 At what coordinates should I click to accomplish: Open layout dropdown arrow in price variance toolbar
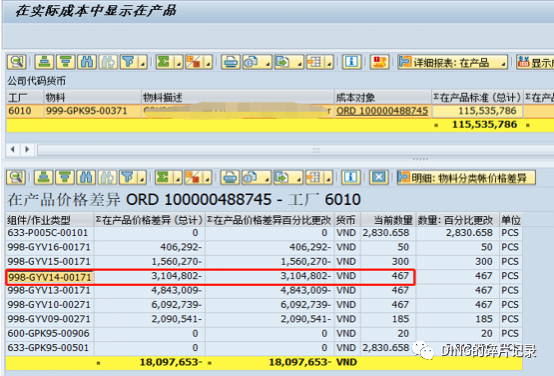point(329,178)
